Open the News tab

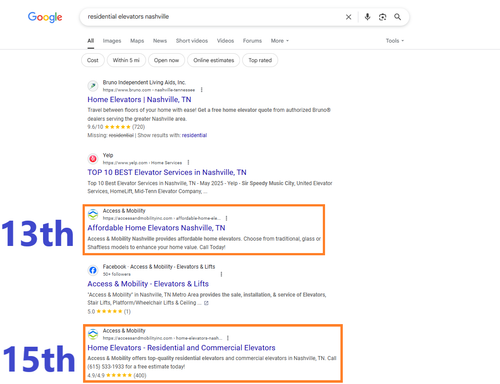click(160, 41)
